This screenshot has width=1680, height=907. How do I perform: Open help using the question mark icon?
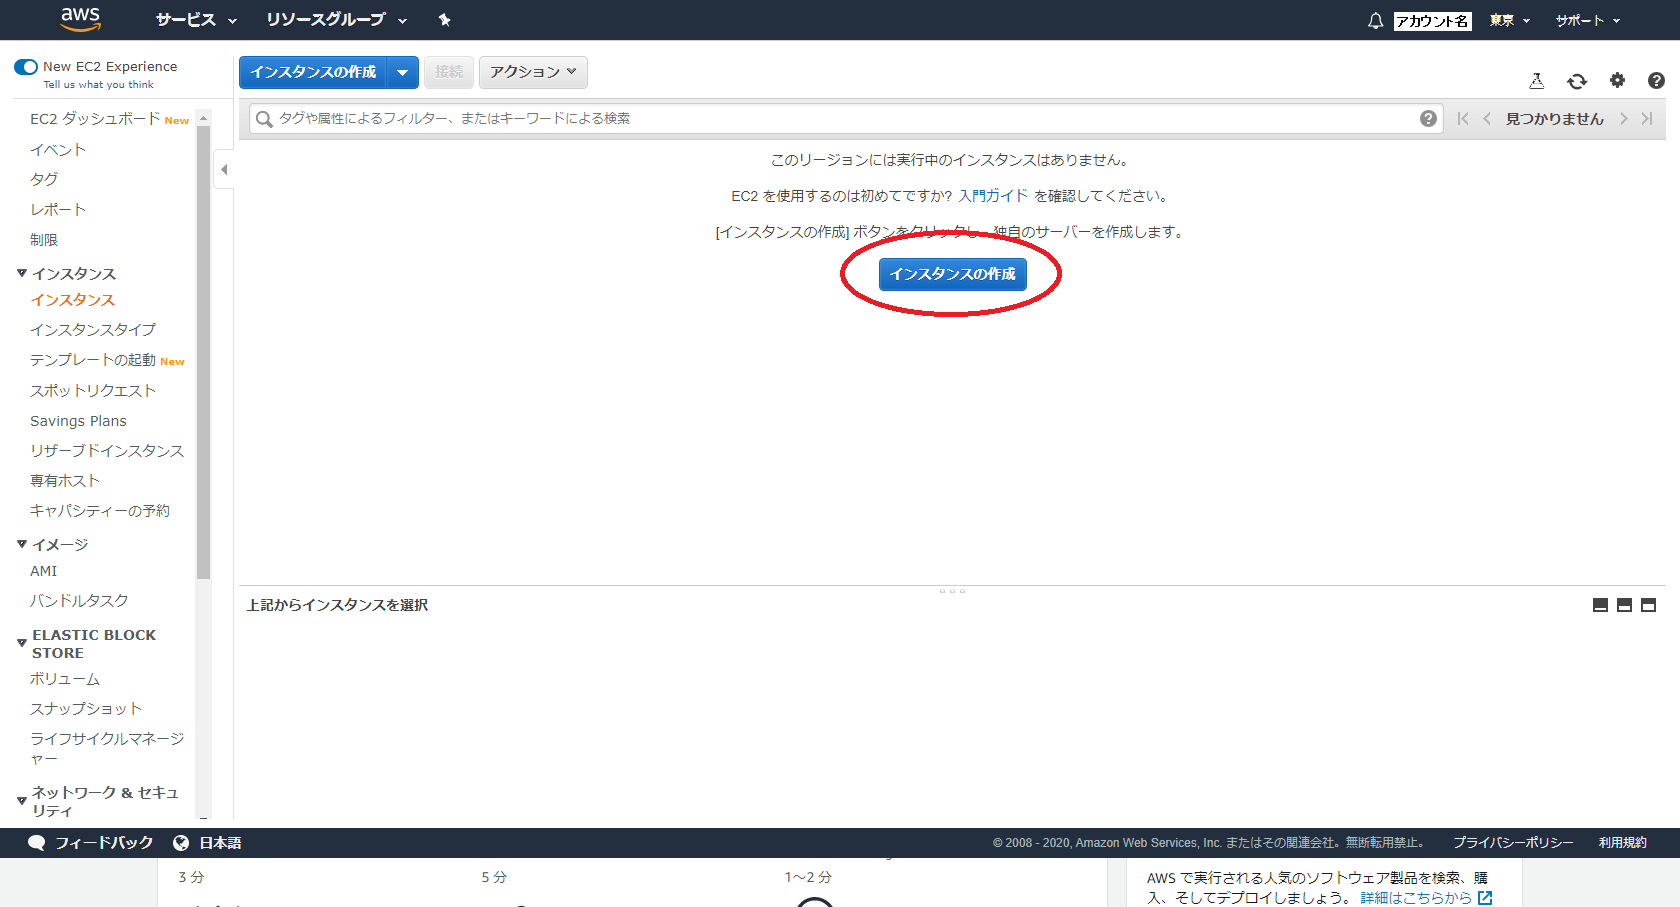pos(1656,80)
